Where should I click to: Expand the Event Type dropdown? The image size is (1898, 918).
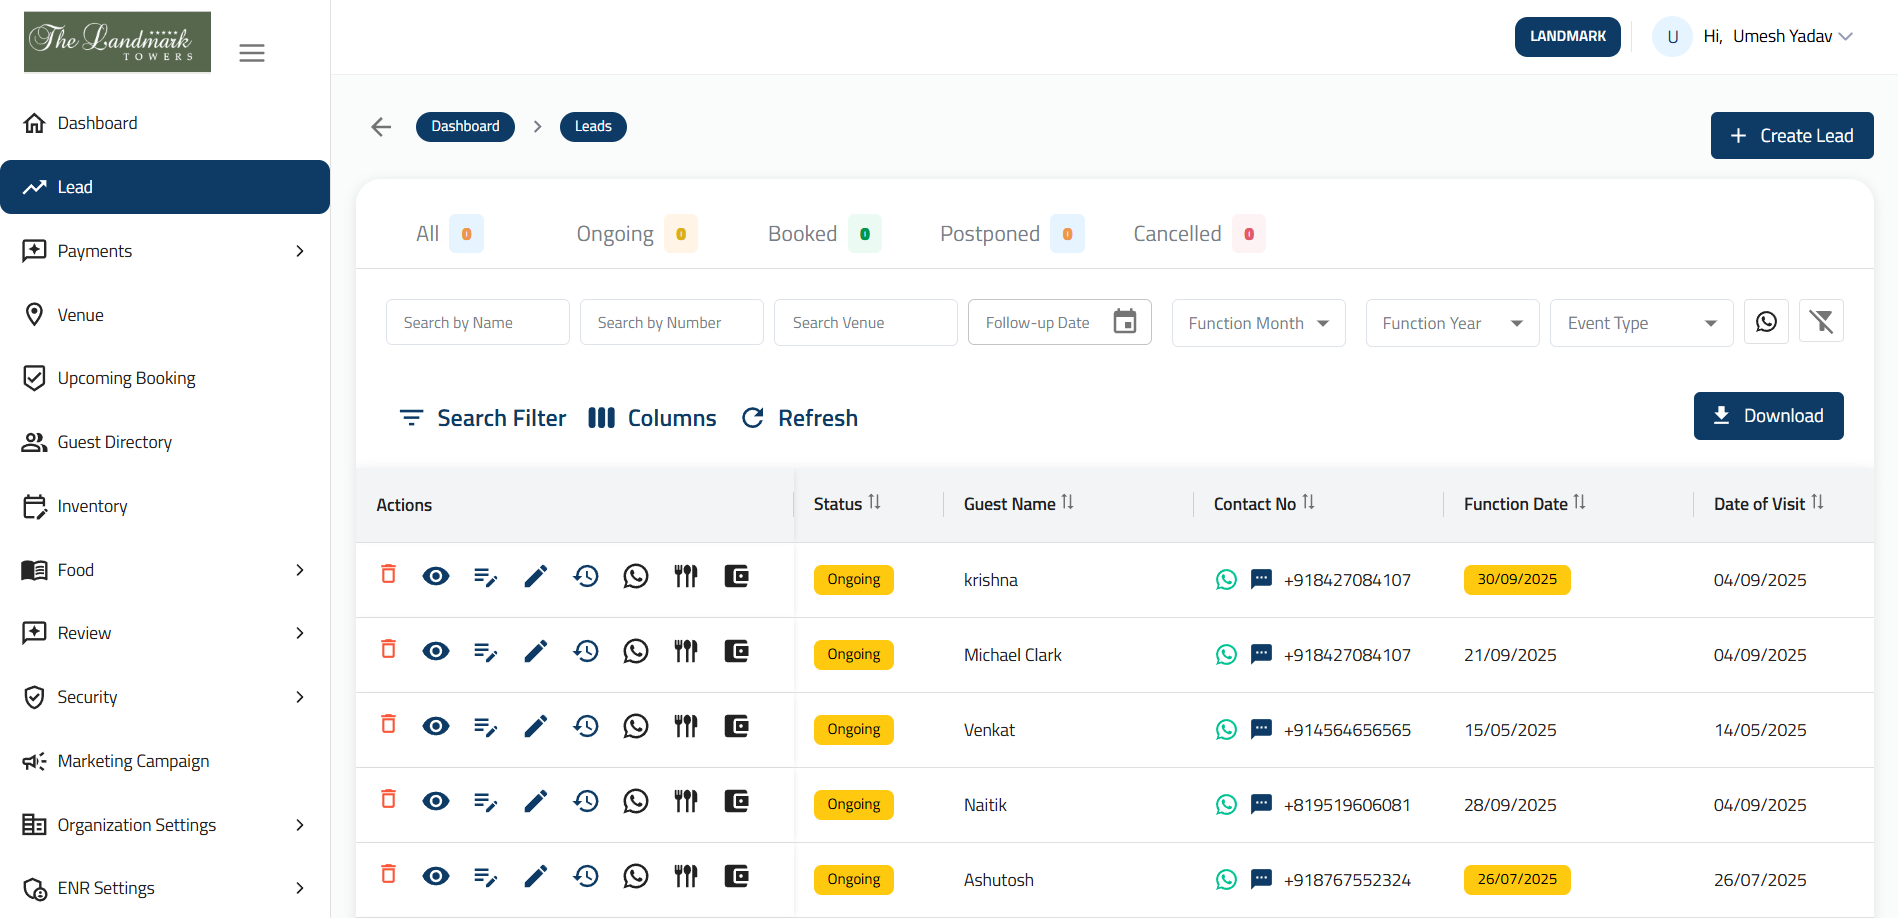[1641, 322]
